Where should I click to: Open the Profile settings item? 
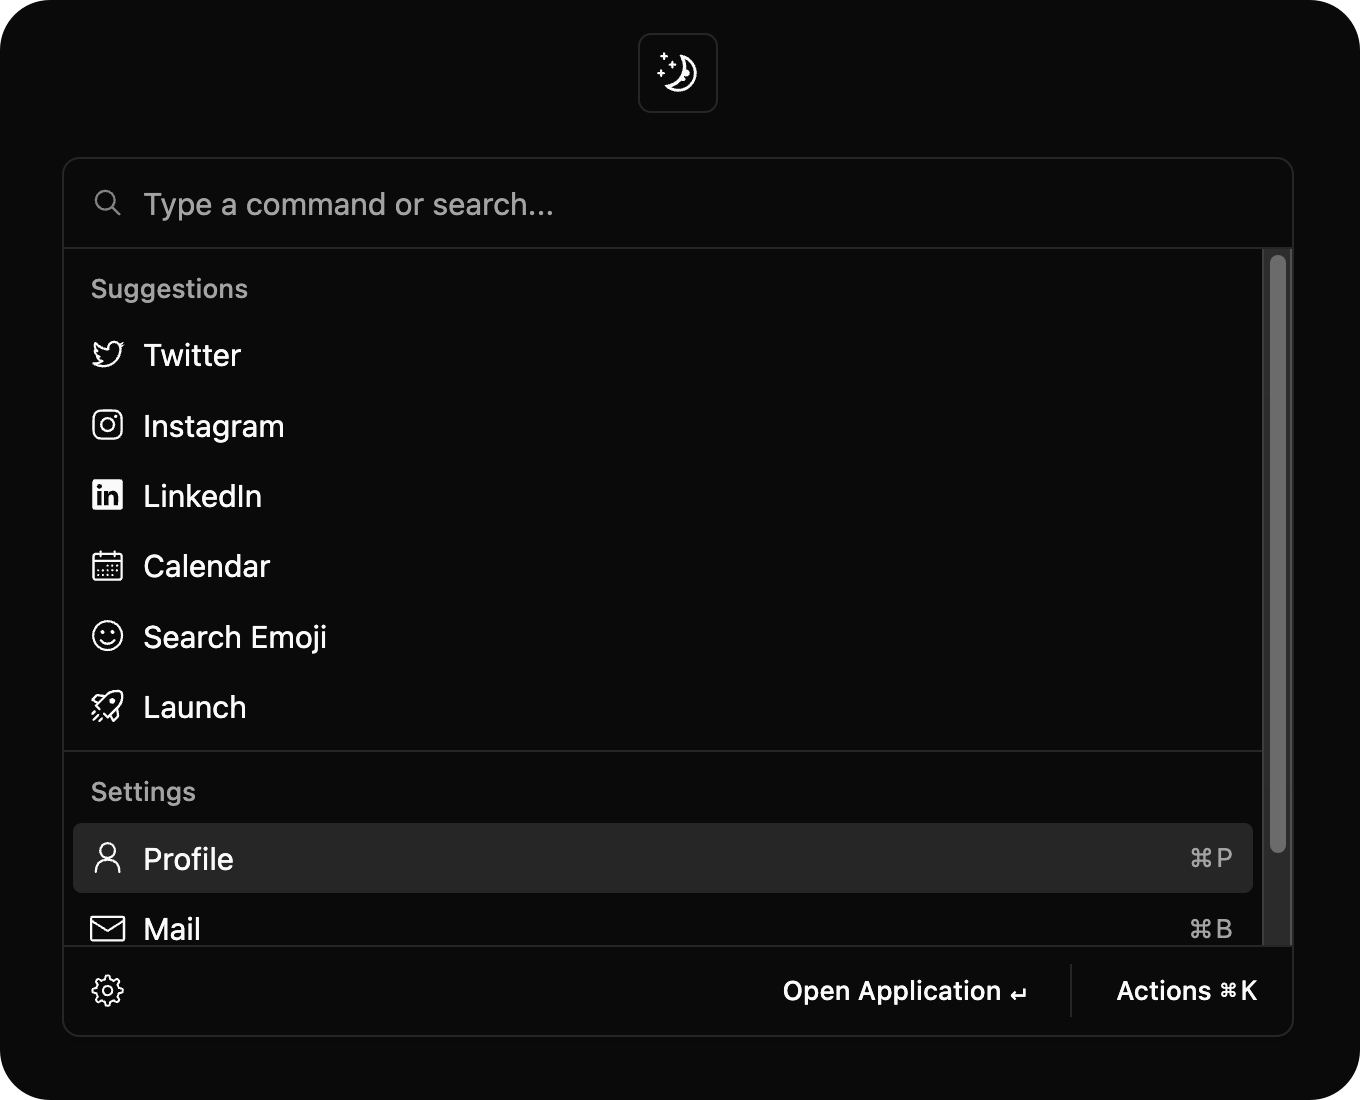pyautogui.click(x=663, y=858)
